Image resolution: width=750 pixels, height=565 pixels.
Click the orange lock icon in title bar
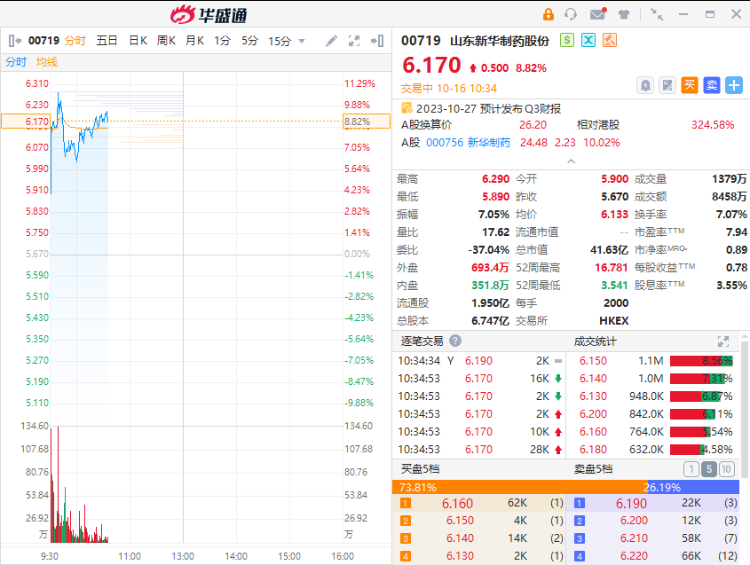pyautogui.click(x=548, y=14)
